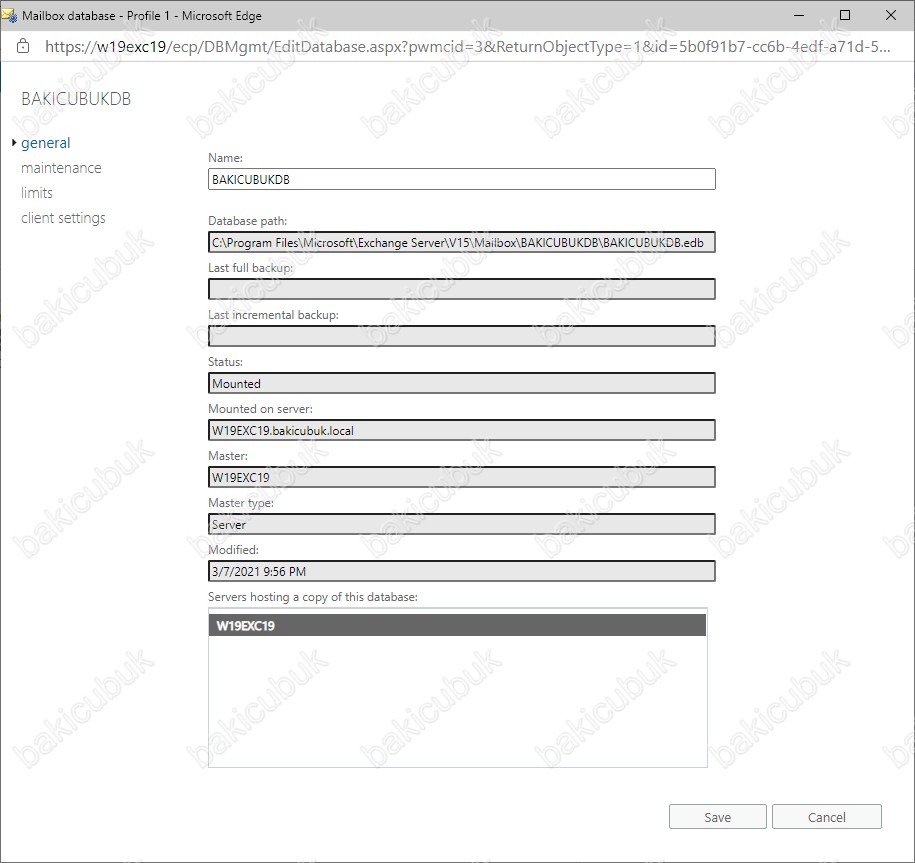Open the general section
Viewport: 915px width, 863px height.
point(46,143)
